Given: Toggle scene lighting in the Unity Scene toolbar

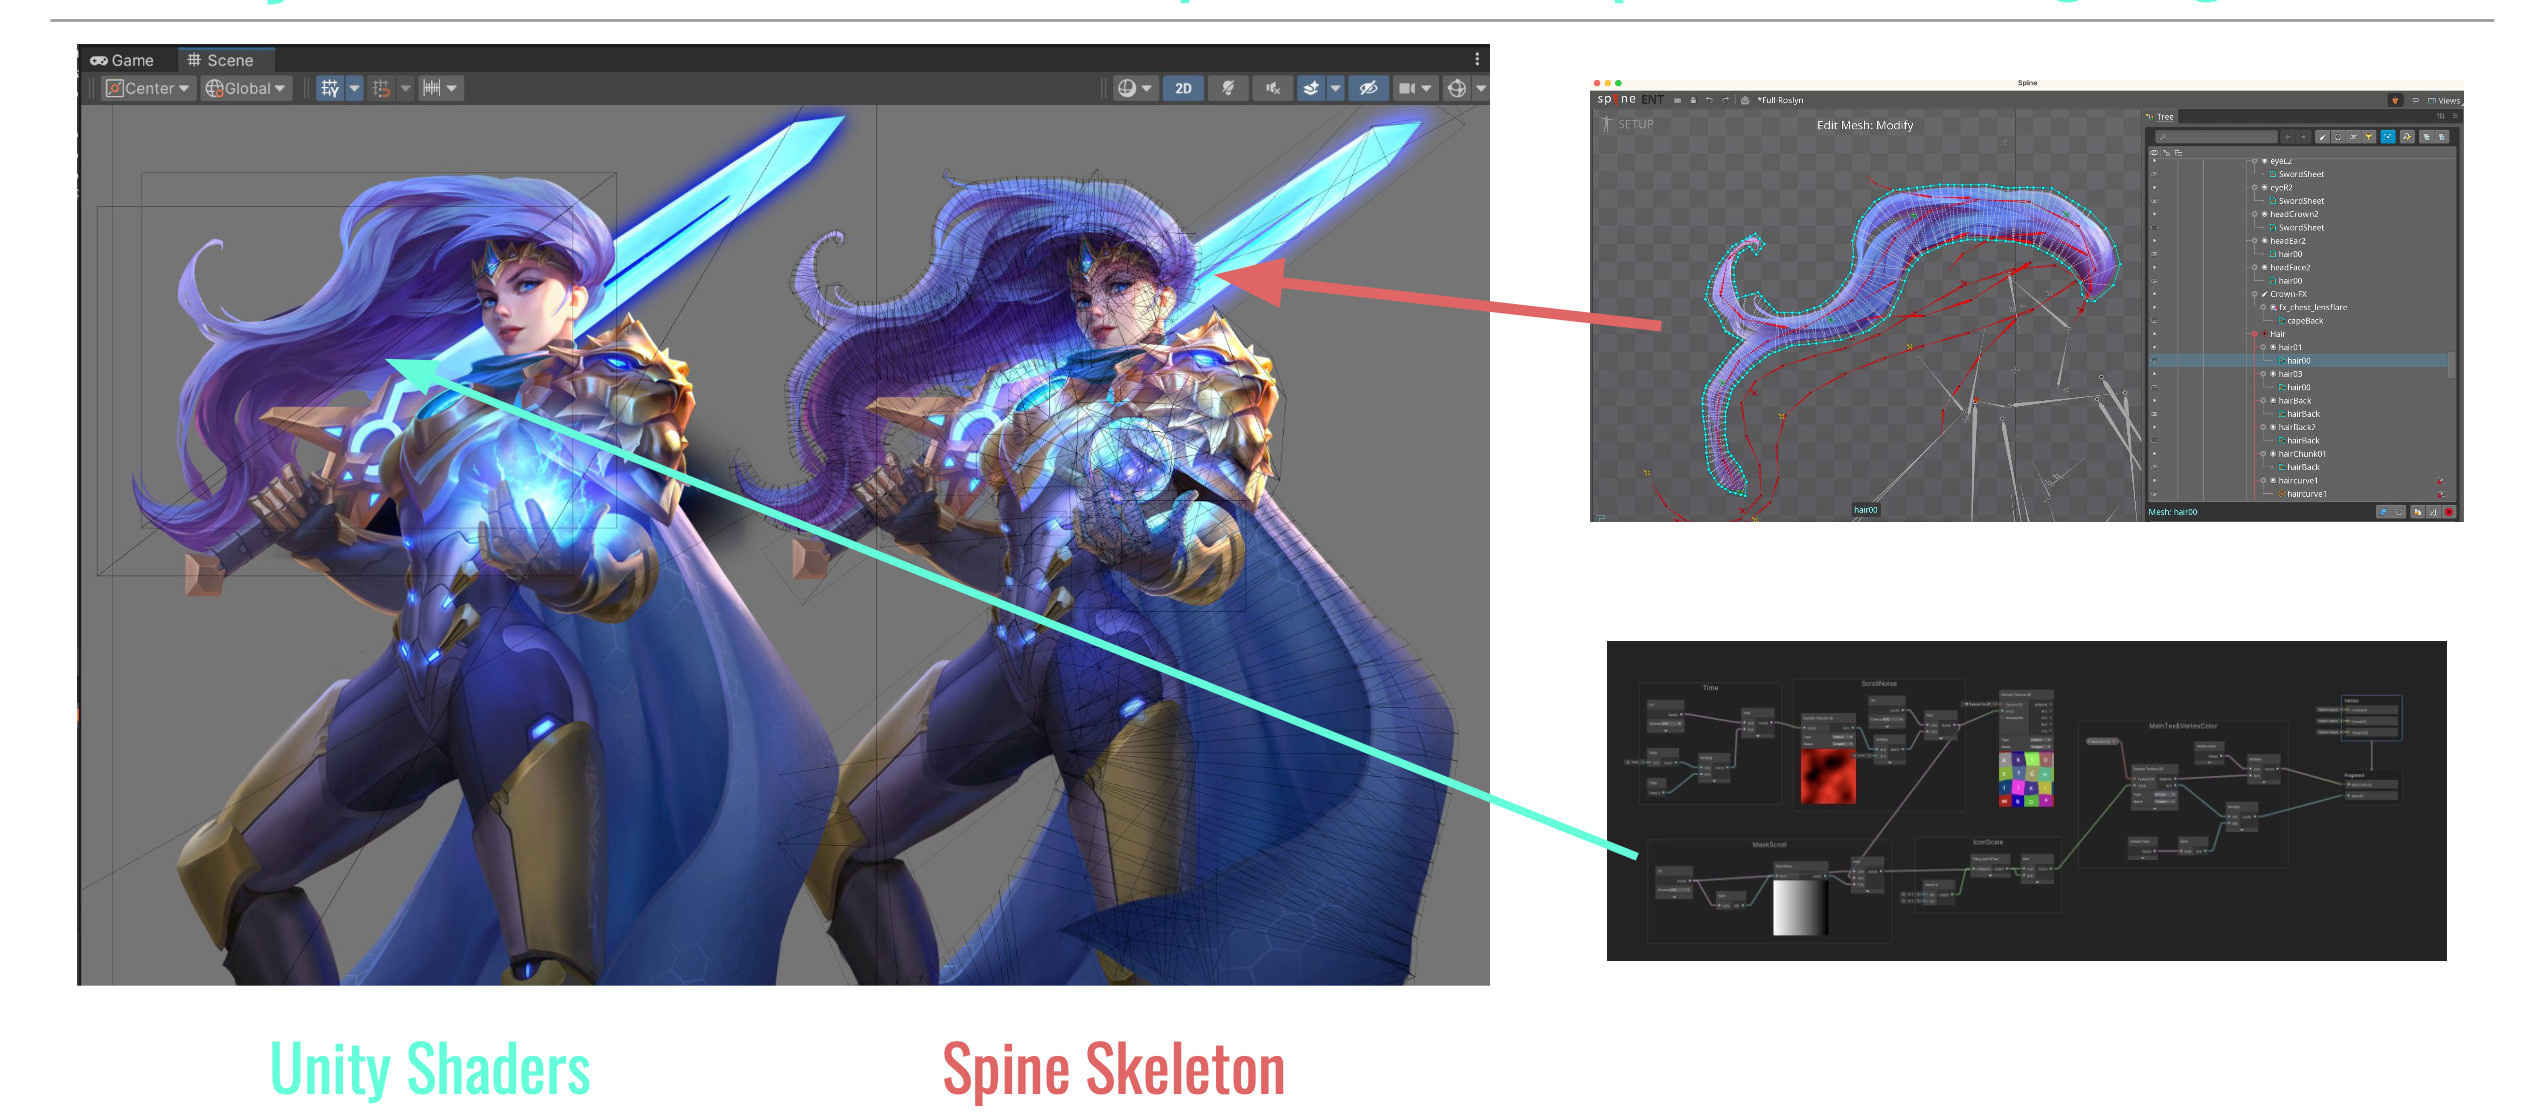Looking at the screenshot, I should click(x=1228, y=88).
